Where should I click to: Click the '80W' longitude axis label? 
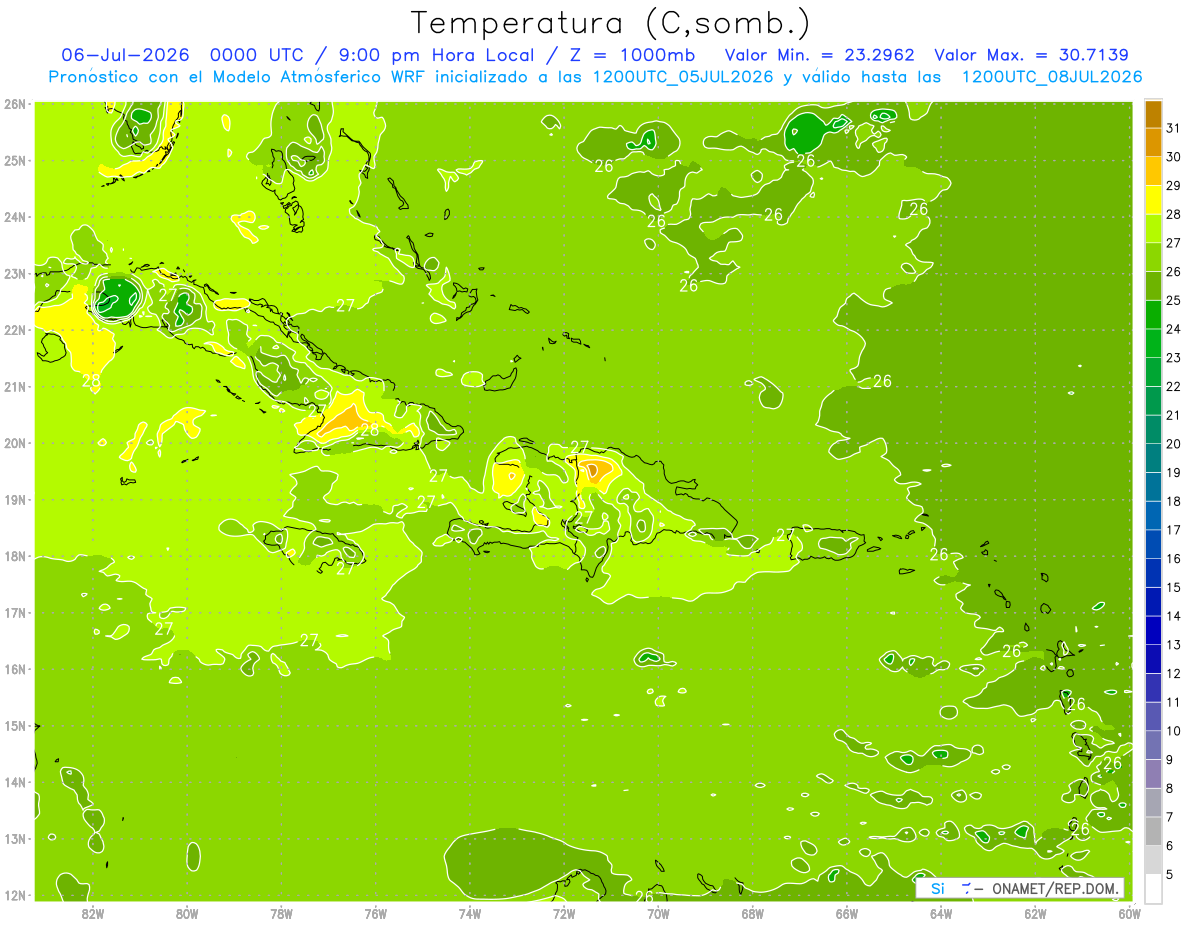187,913
